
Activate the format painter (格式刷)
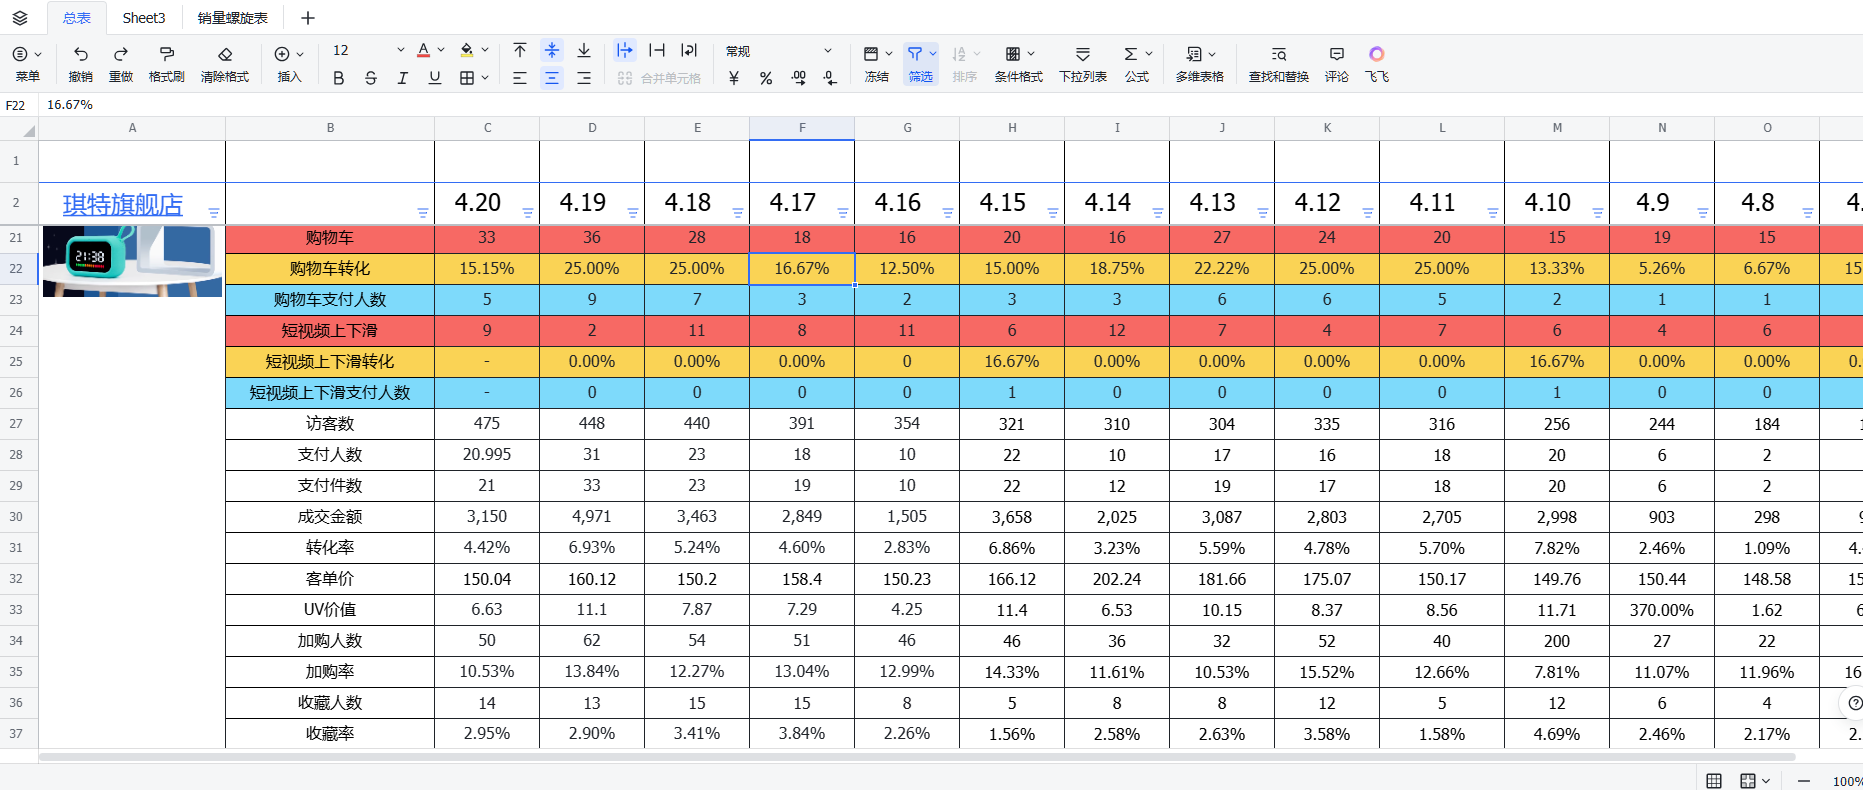[x=167, y=63]
